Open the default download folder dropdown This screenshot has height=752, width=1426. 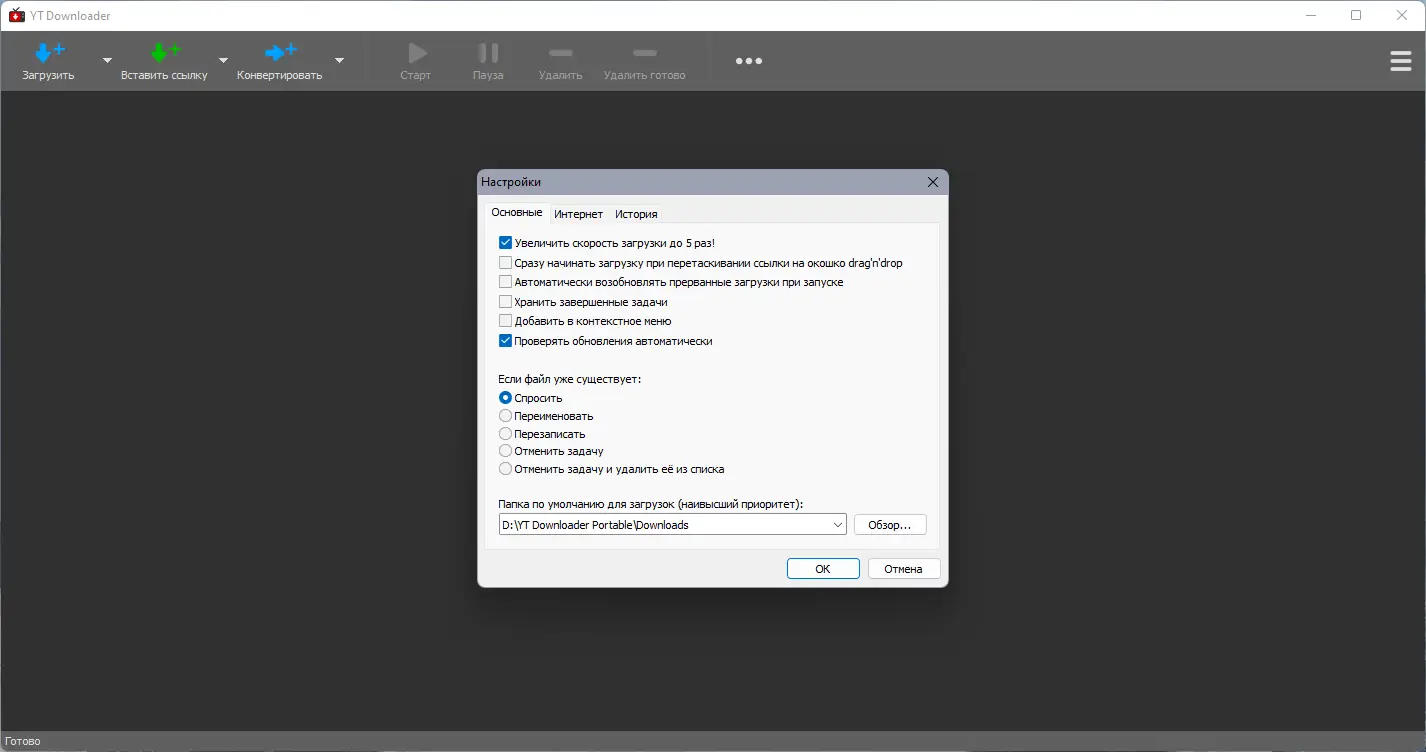coord(838,525)
